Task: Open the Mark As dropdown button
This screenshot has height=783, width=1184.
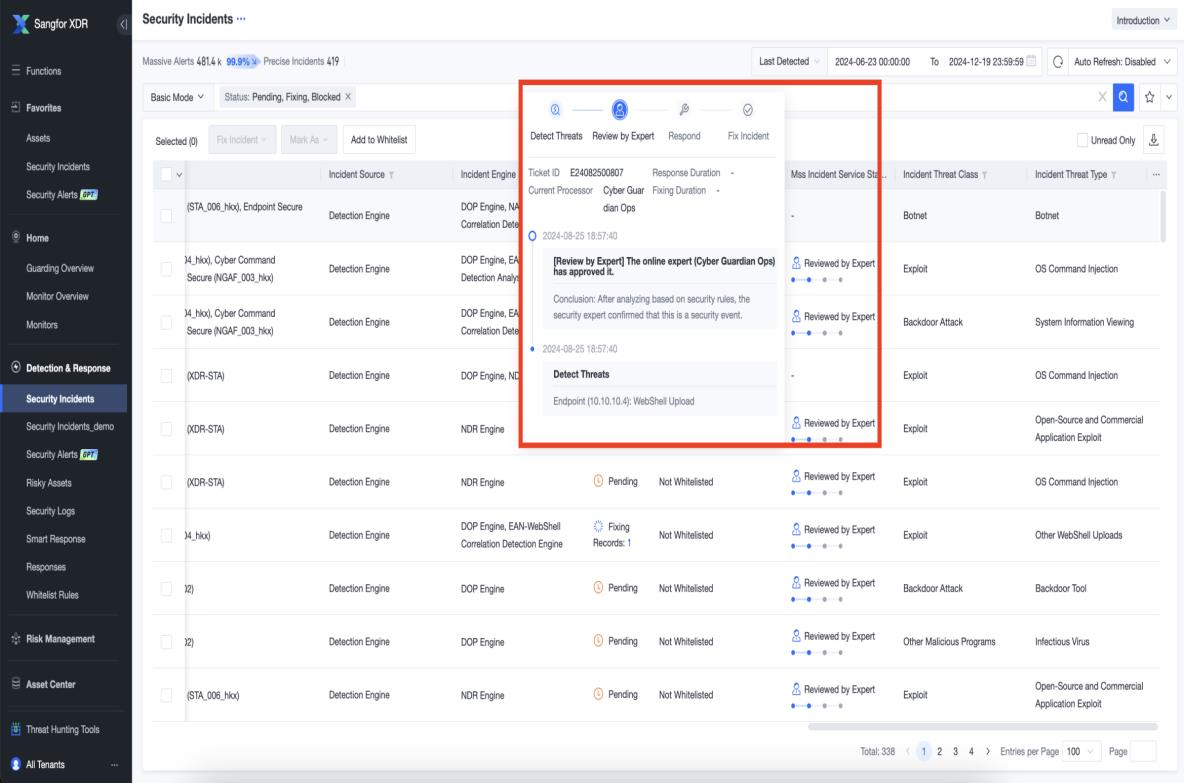Action: [309, 140]
